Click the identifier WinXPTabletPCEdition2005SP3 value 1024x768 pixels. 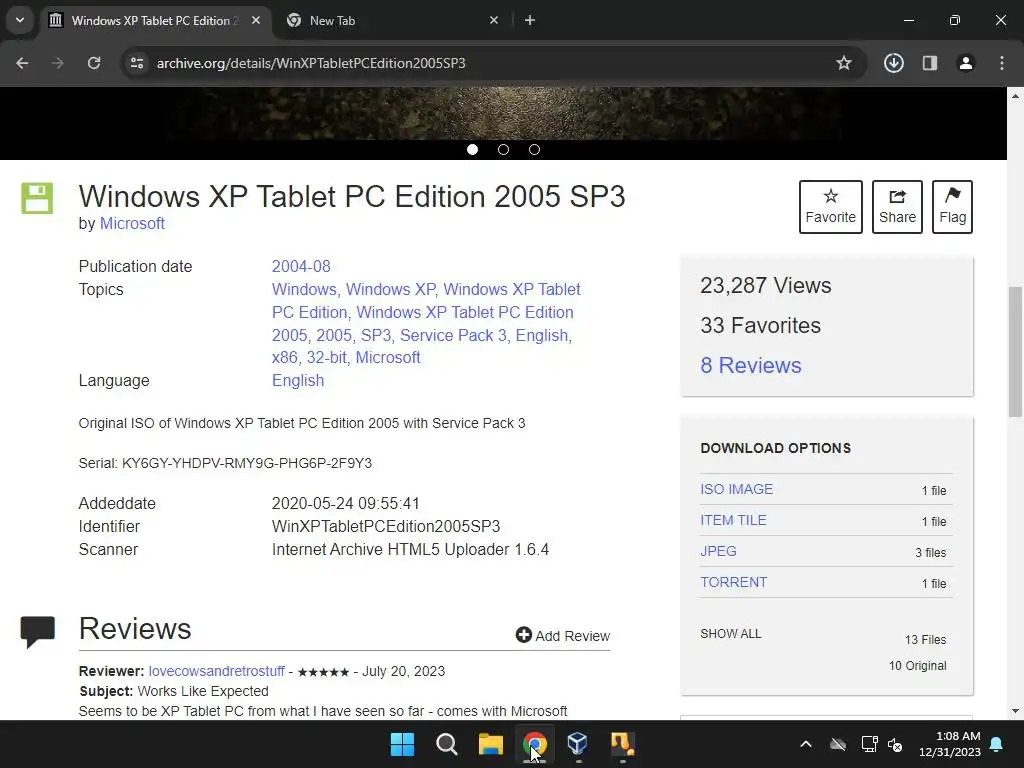[x=386, y=526]
